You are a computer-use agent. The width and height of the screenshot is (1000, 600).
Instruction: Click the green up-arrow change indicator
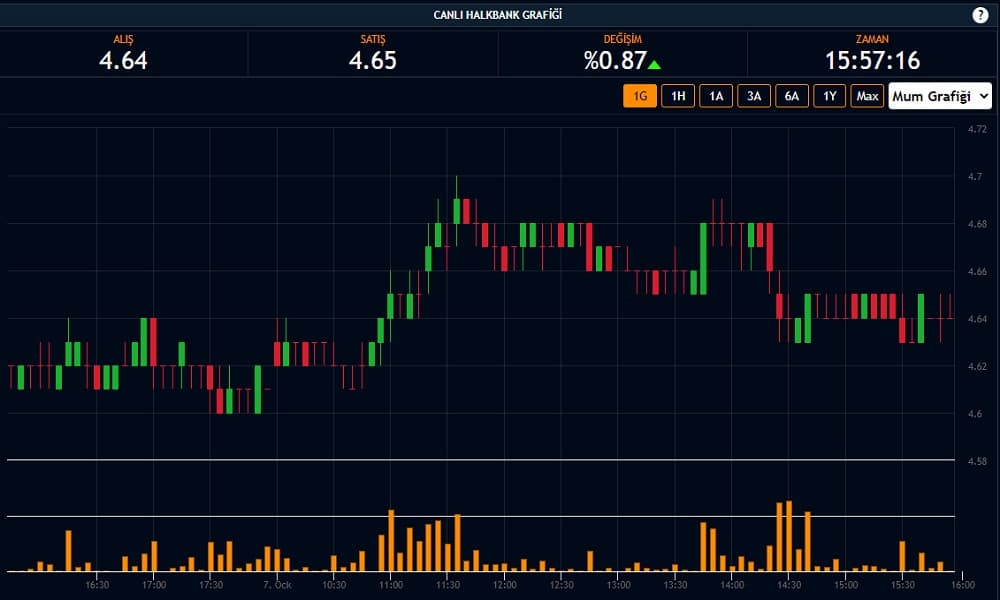pyautogui.click(x=654, y=64)
